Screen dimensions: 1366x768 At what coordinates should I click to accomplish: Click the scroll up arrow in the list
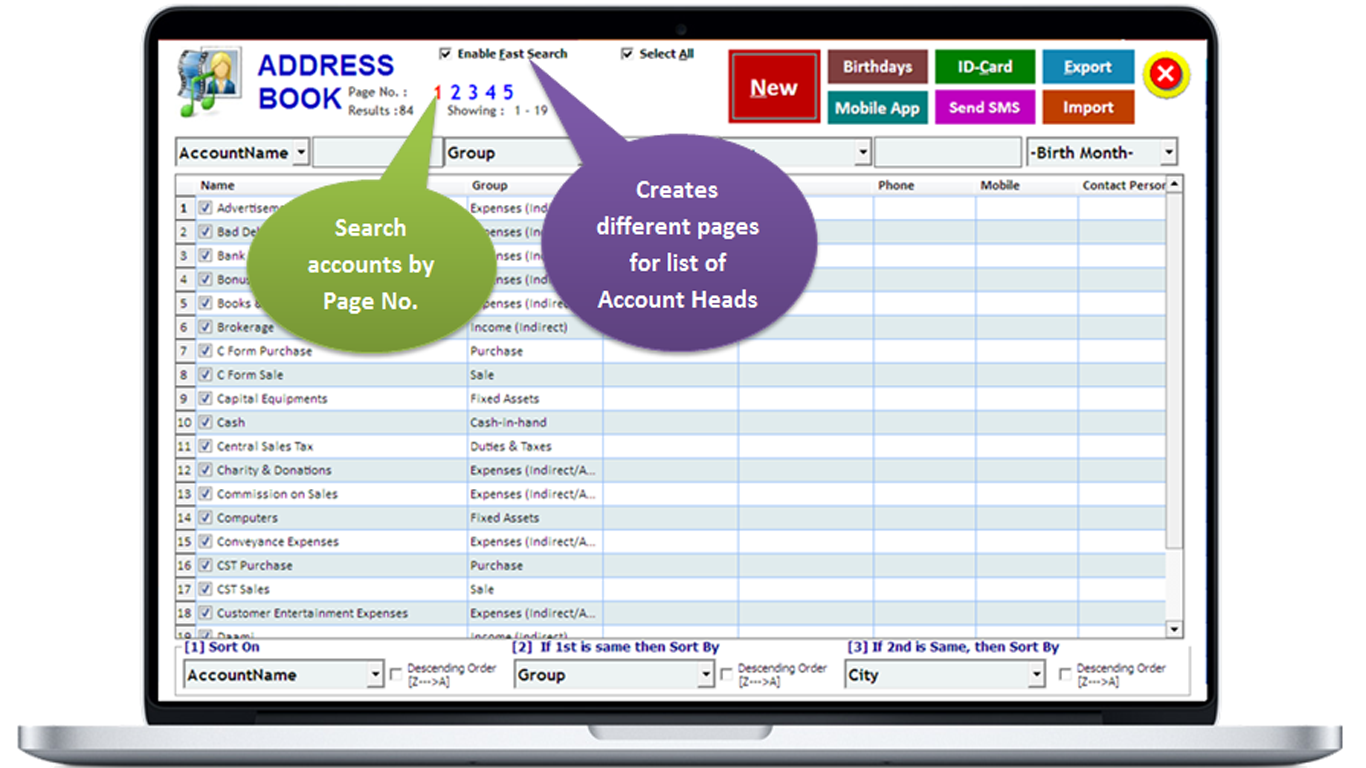1174,185
